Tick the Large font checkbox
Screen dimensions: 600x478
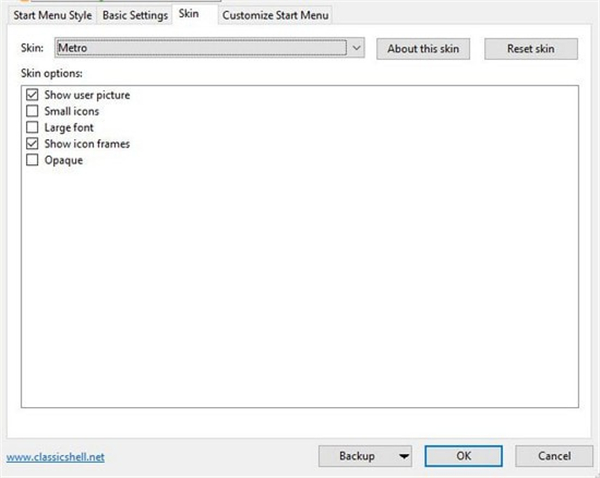32,127
